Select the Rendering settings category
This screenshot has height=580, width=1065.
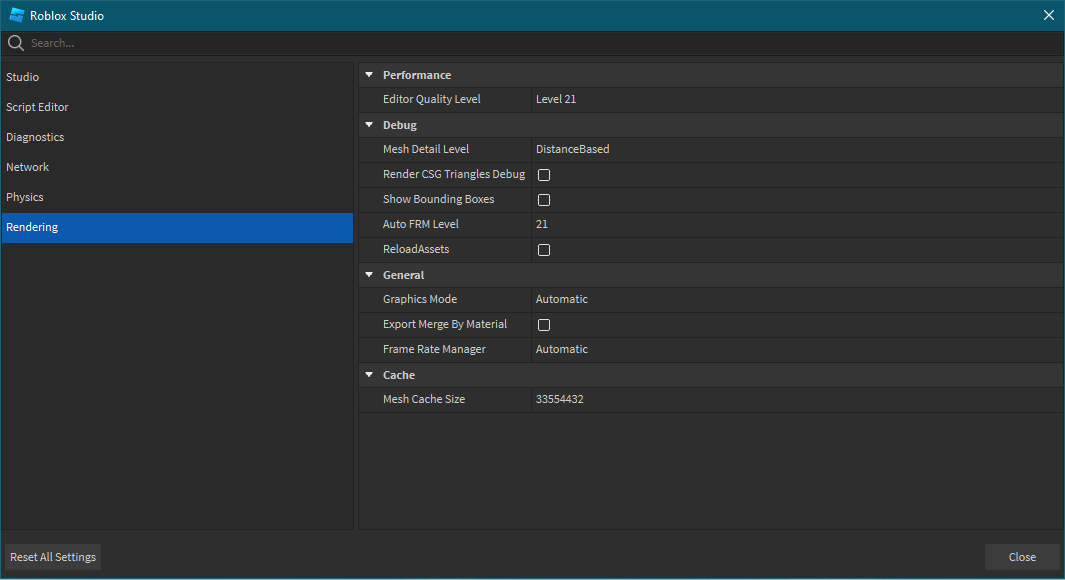[177, 228]
